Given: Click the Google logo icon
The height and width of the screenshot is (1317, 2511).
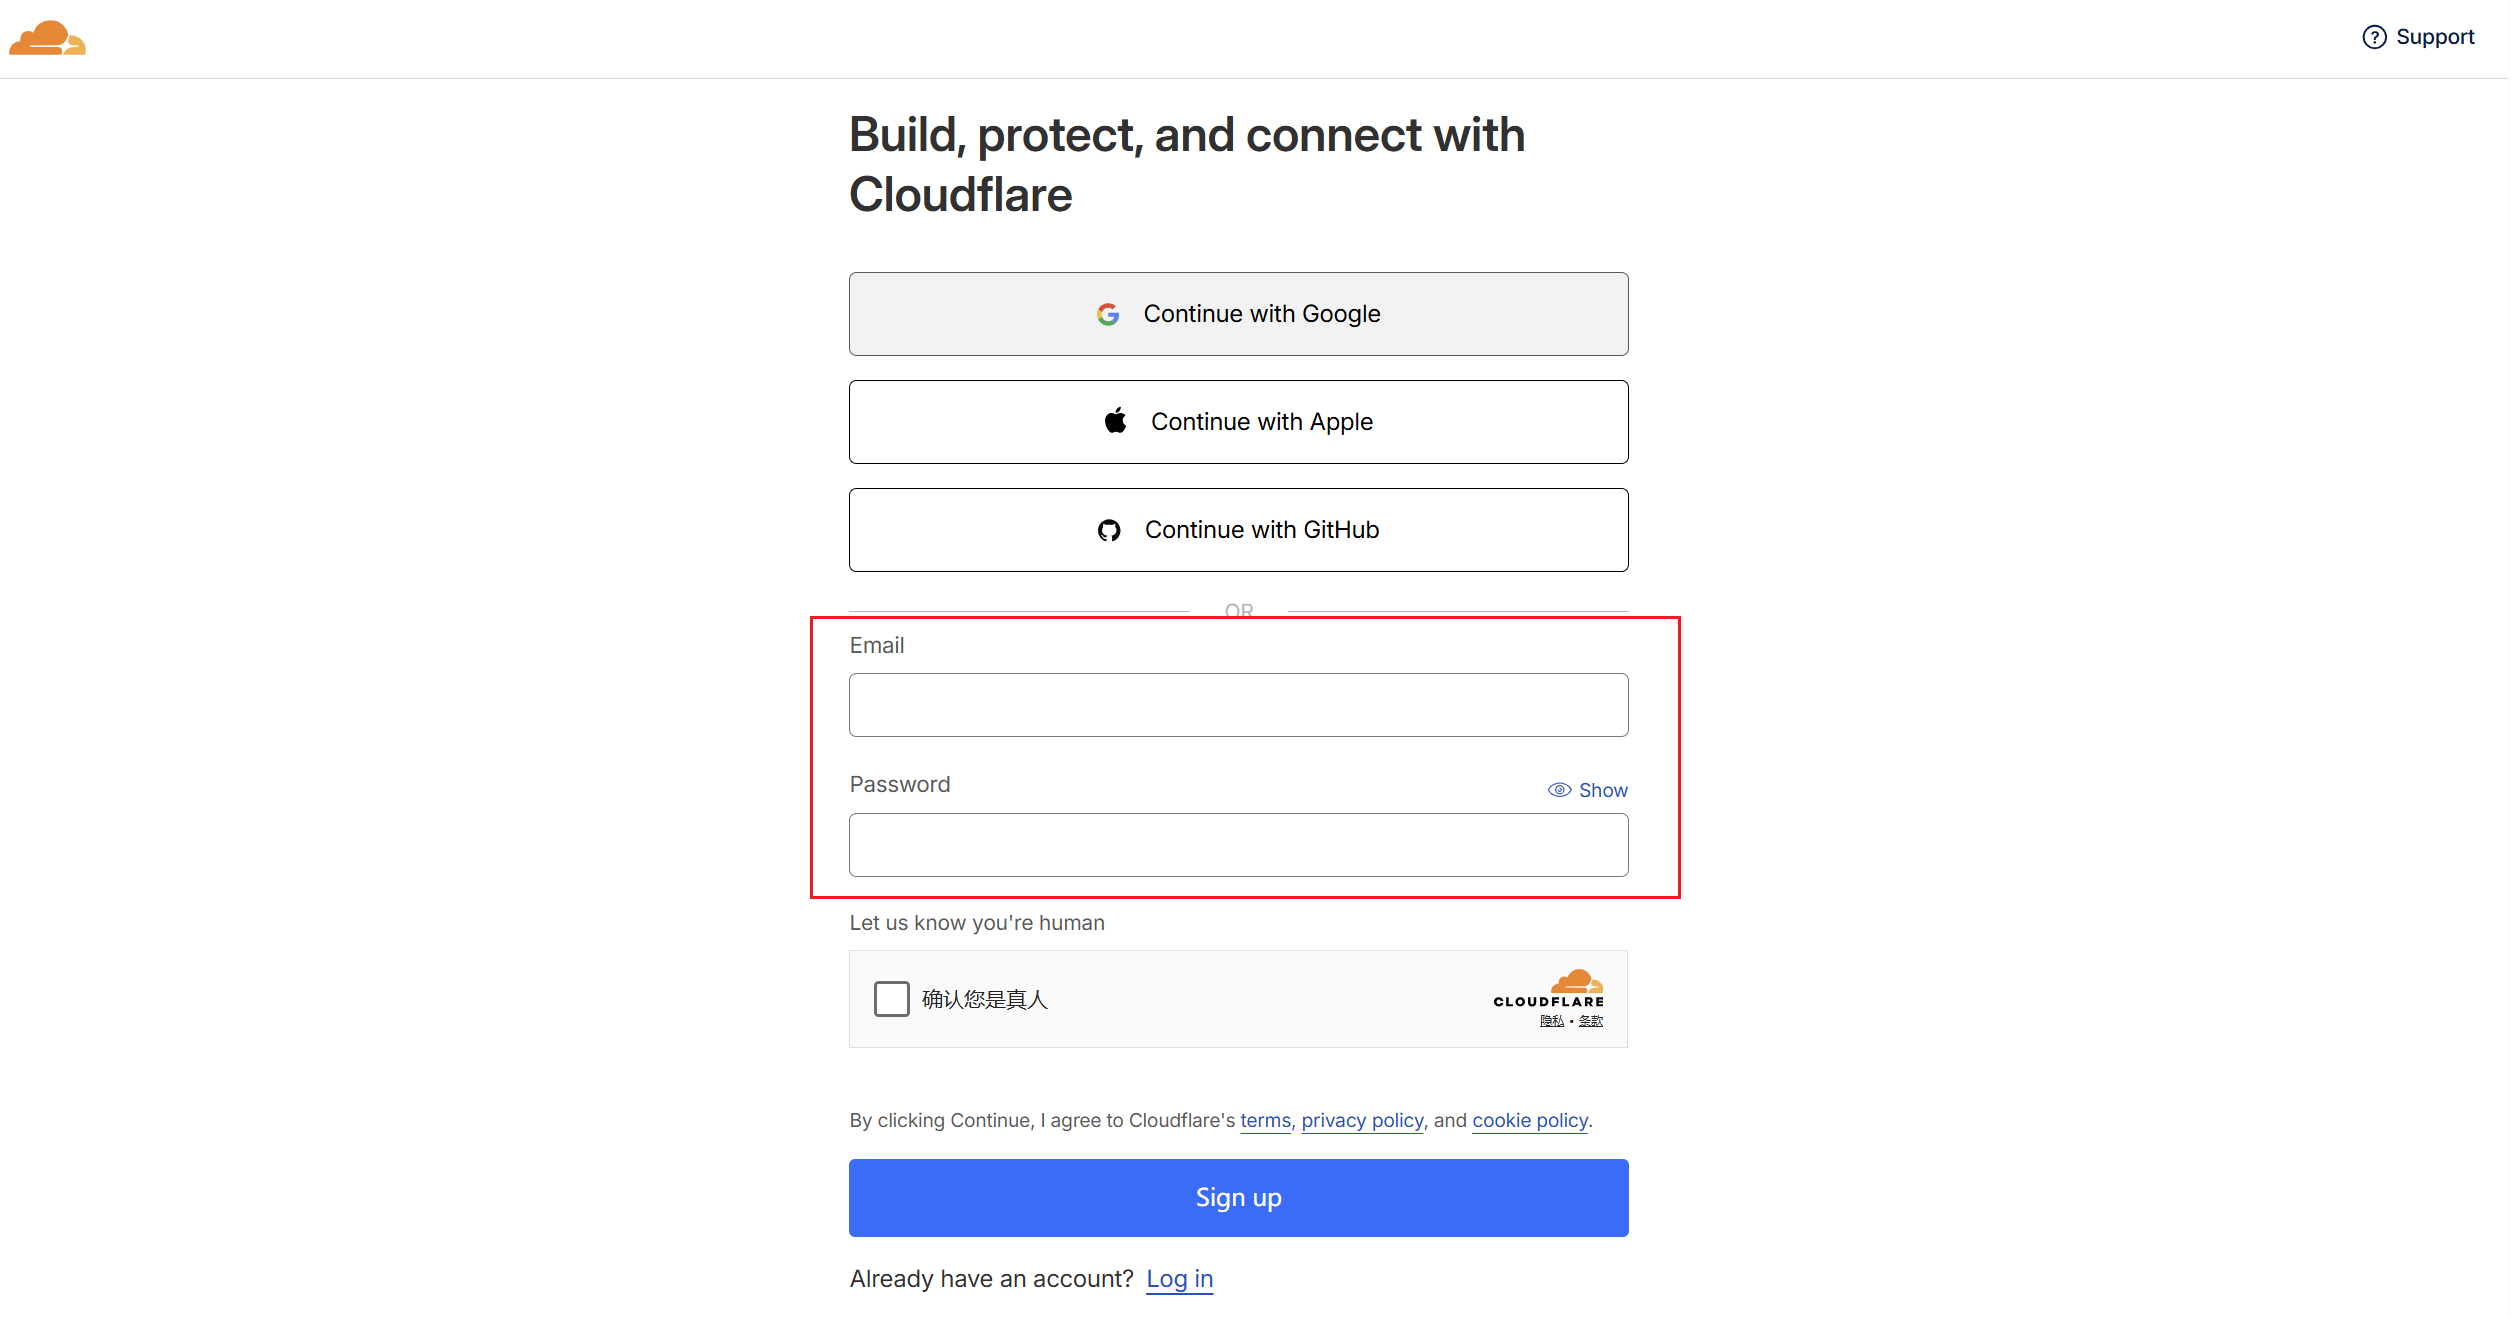Looking at the screenshot, I should (x=1108, y=314).
